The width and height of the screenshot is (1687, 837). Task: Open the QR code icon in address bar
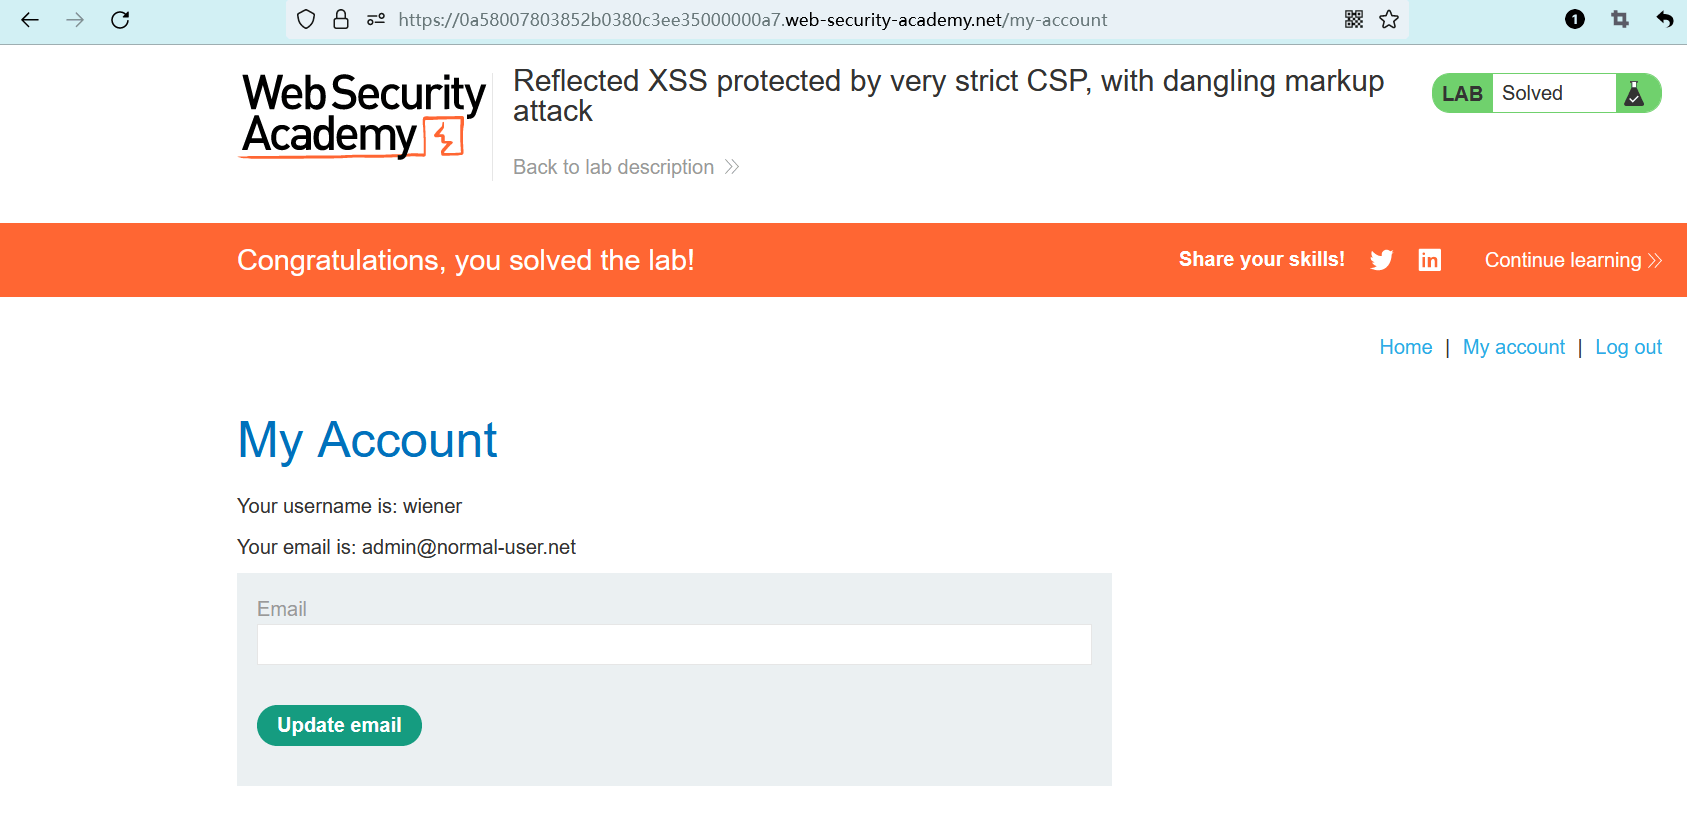click(1354, 20)
